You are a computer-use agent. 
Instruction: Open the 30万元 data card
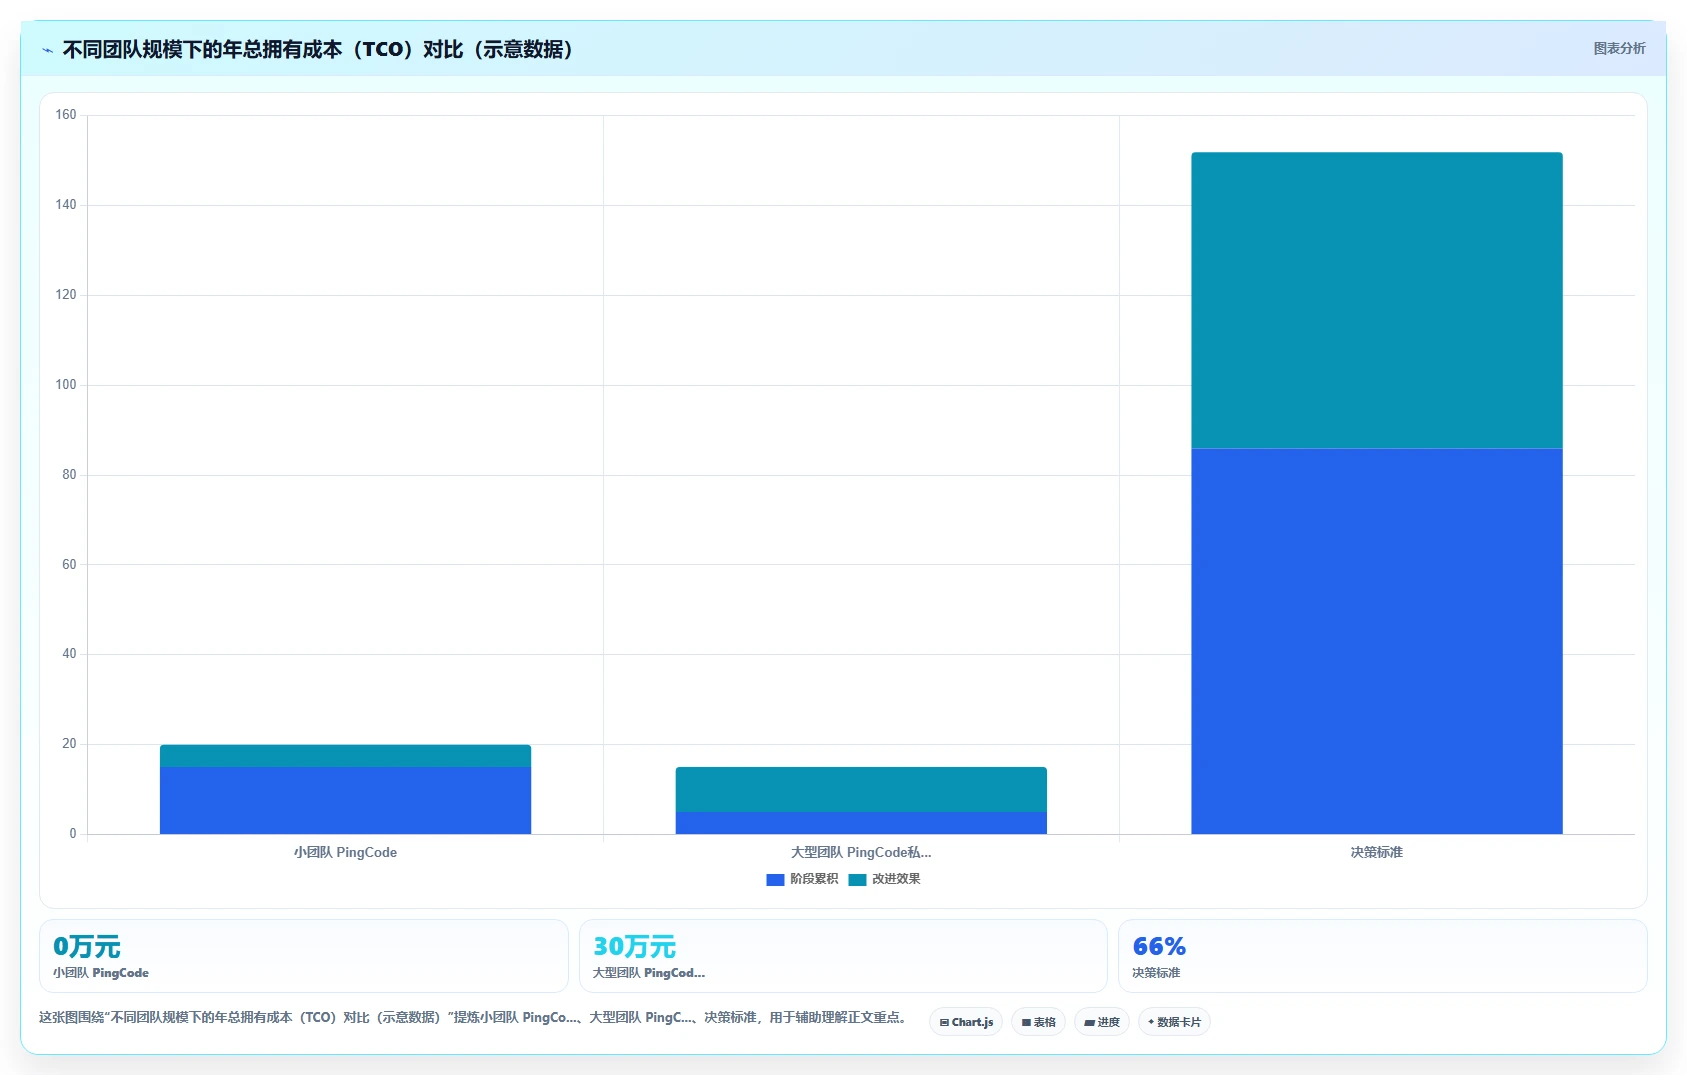[x=843, y=956]
